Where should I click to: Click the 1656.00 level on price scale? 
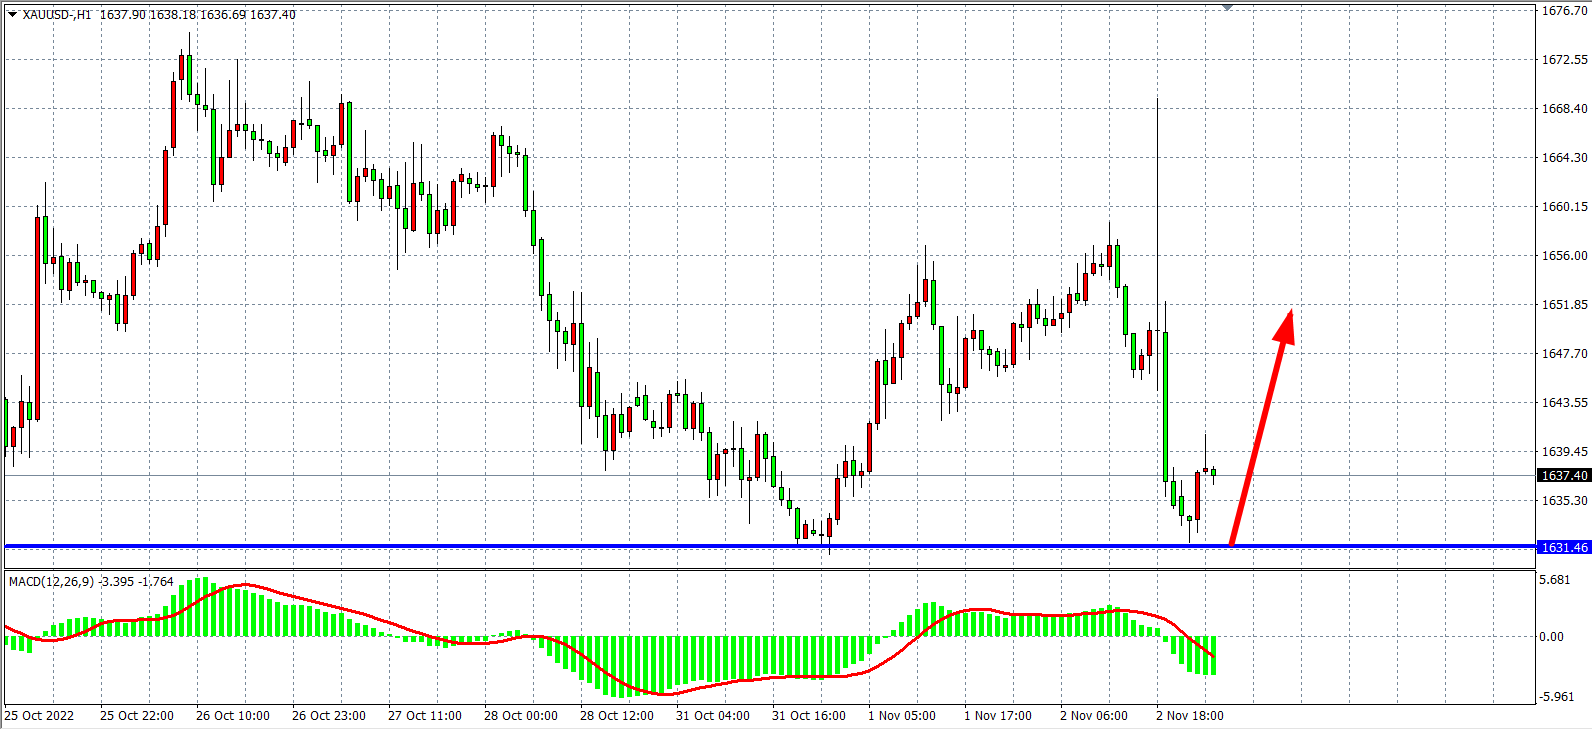1564,256
